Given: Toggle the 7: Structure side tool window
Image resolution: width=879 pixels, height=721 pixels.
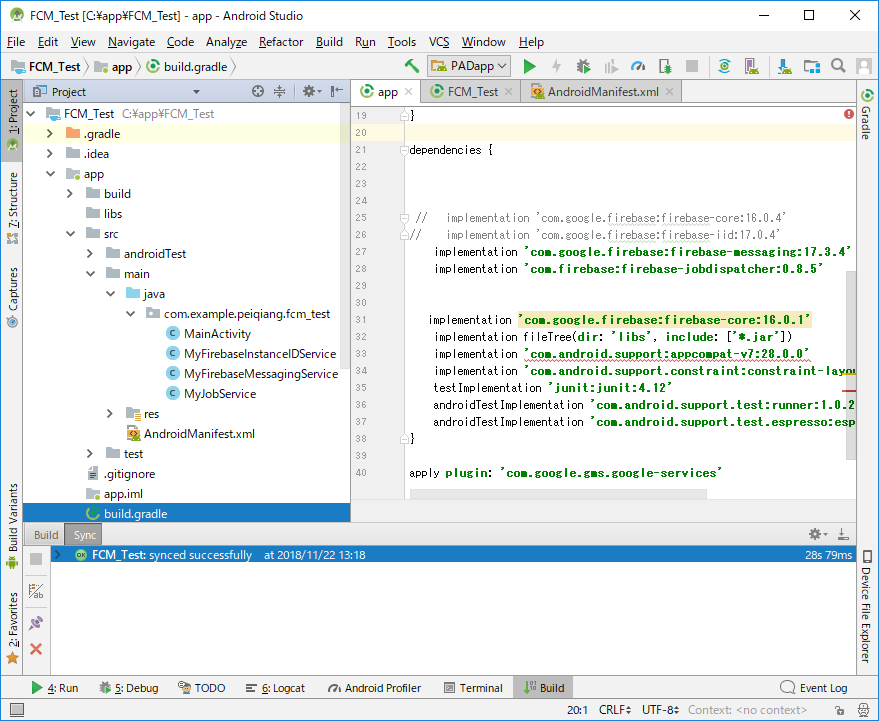Looking at the screenshot, I should click(x=12, y=208).
